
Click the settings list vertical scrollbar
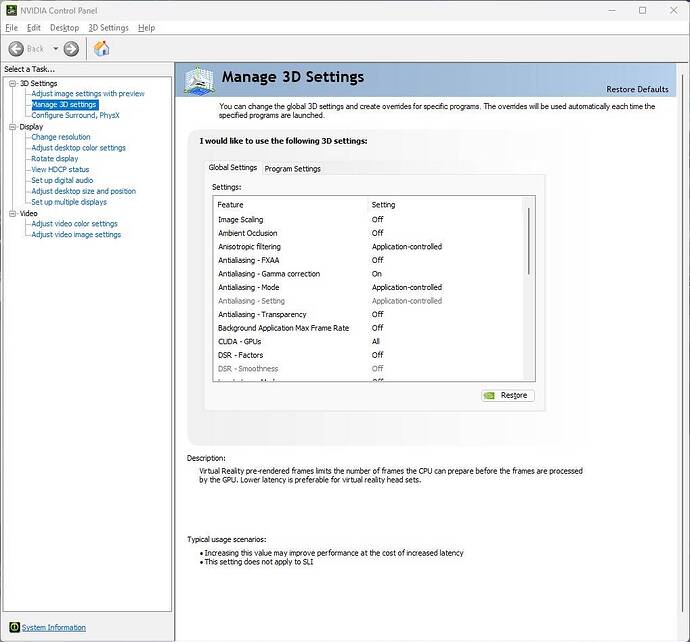528,290
